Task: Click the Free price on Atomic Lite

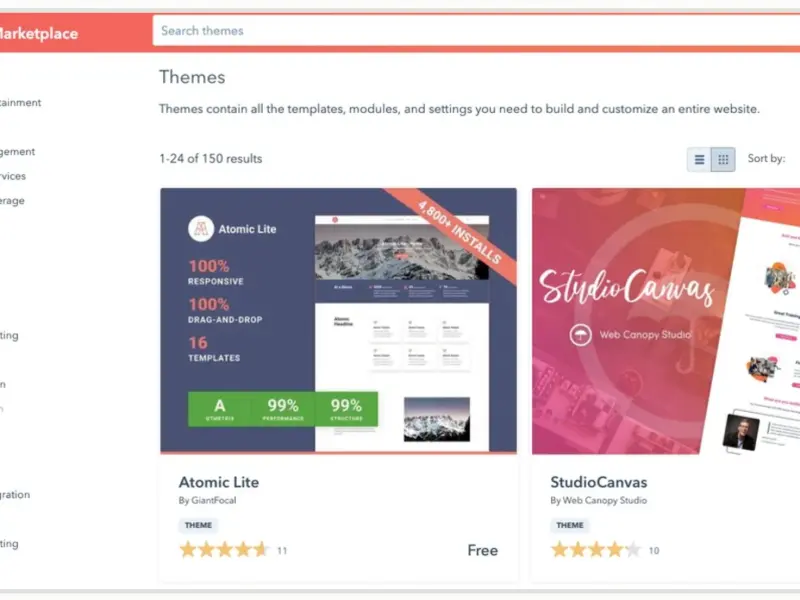Action: [483, 550]
